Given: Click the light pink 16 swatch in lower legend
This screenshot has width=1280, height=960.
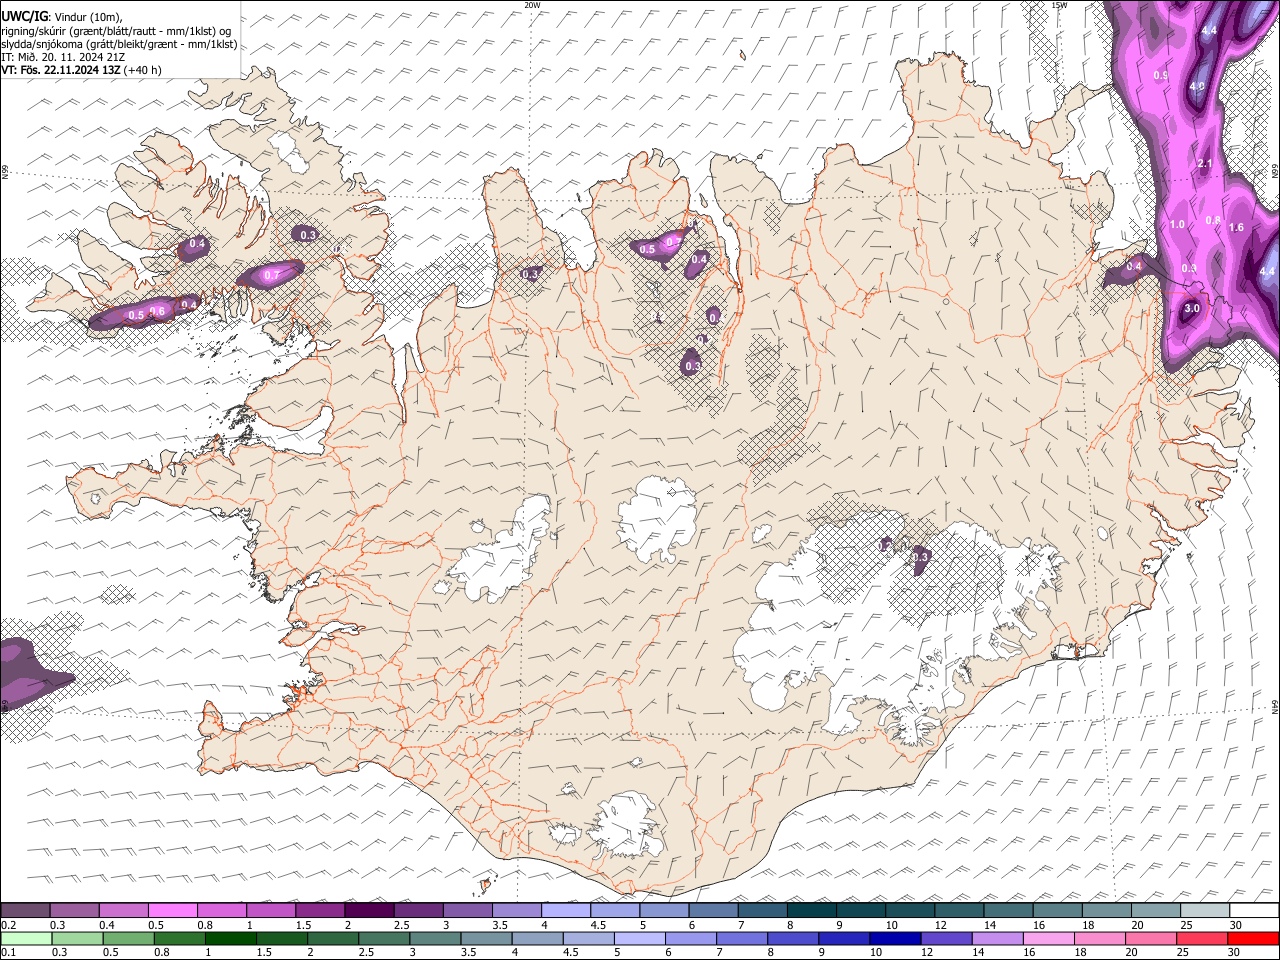Looking at the screenshot, I should (1048, 939).
